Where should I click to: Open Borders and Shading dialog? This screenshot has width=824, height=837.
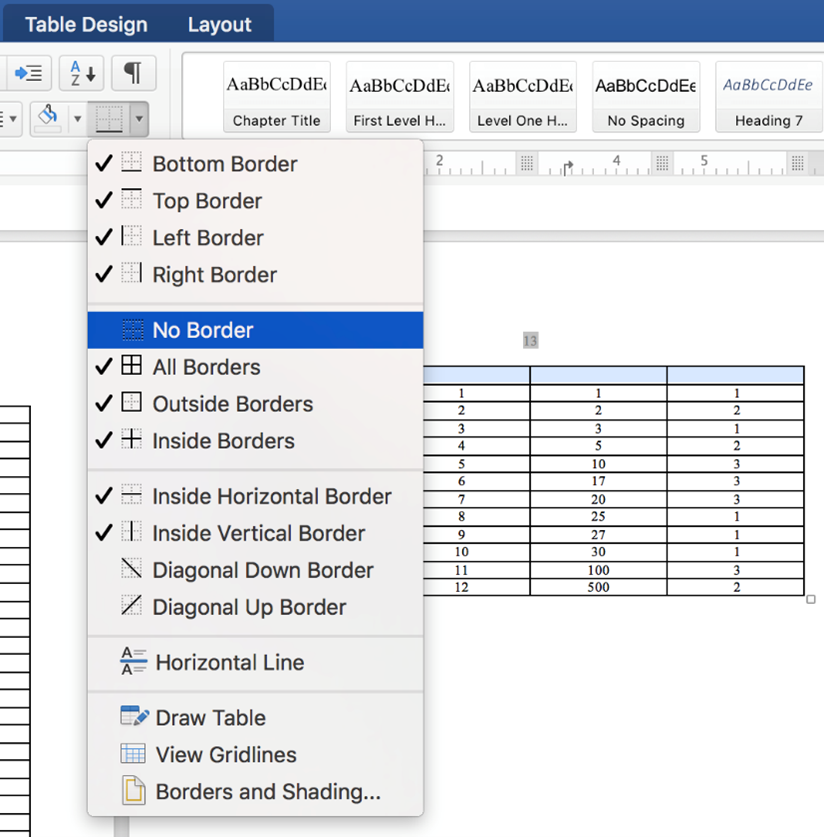pyautogui.click(x=255, y=791)
